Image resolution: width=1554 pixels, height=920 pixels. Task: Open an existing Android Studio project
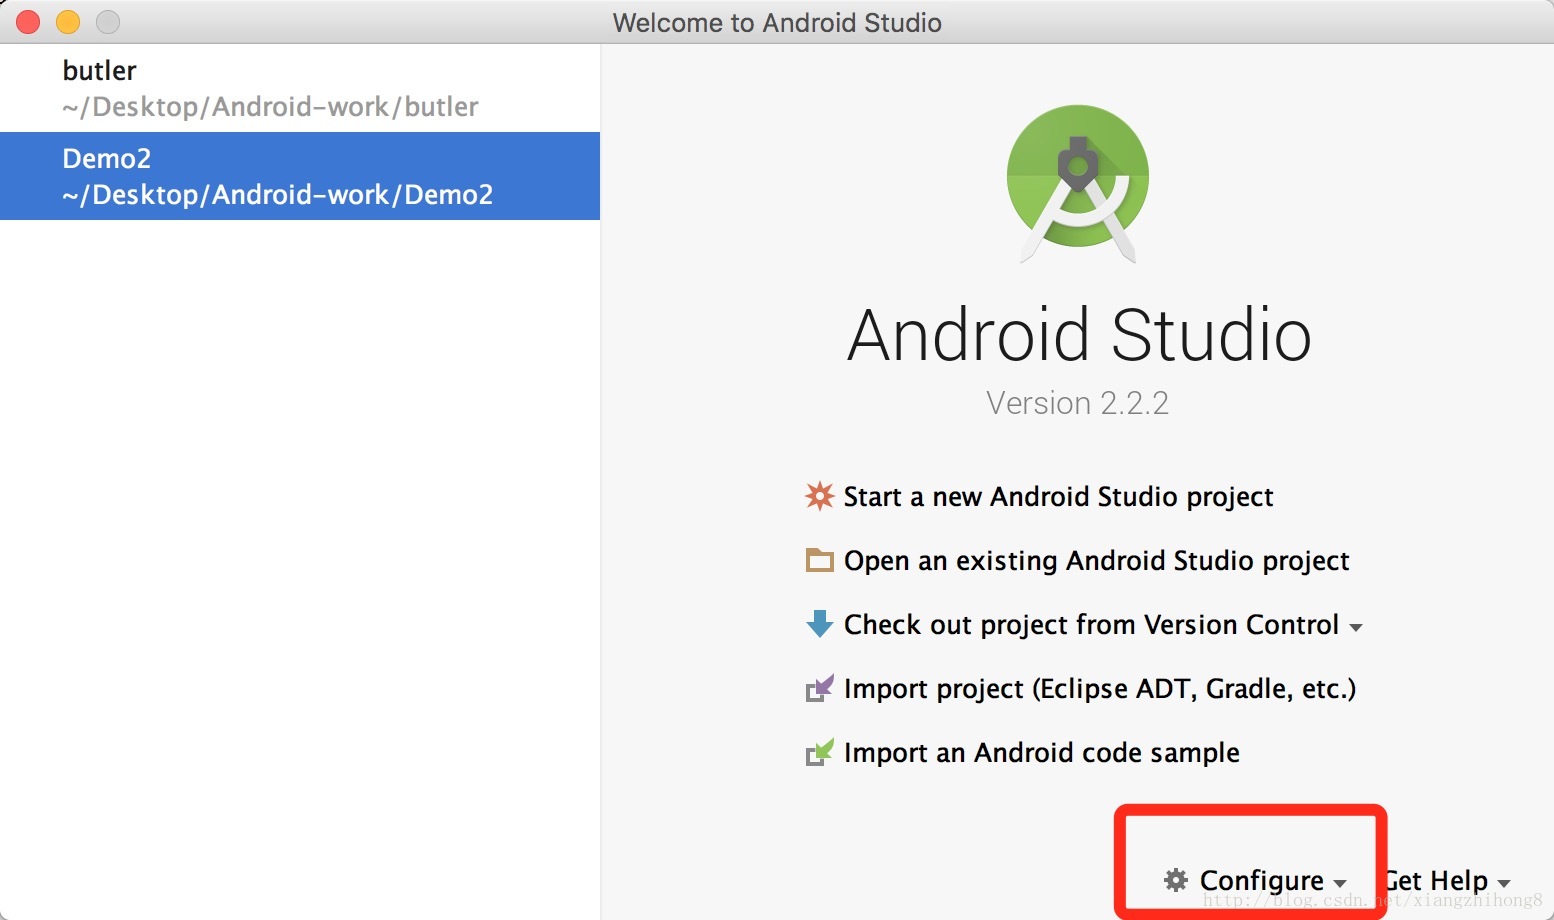point(1096,561)
